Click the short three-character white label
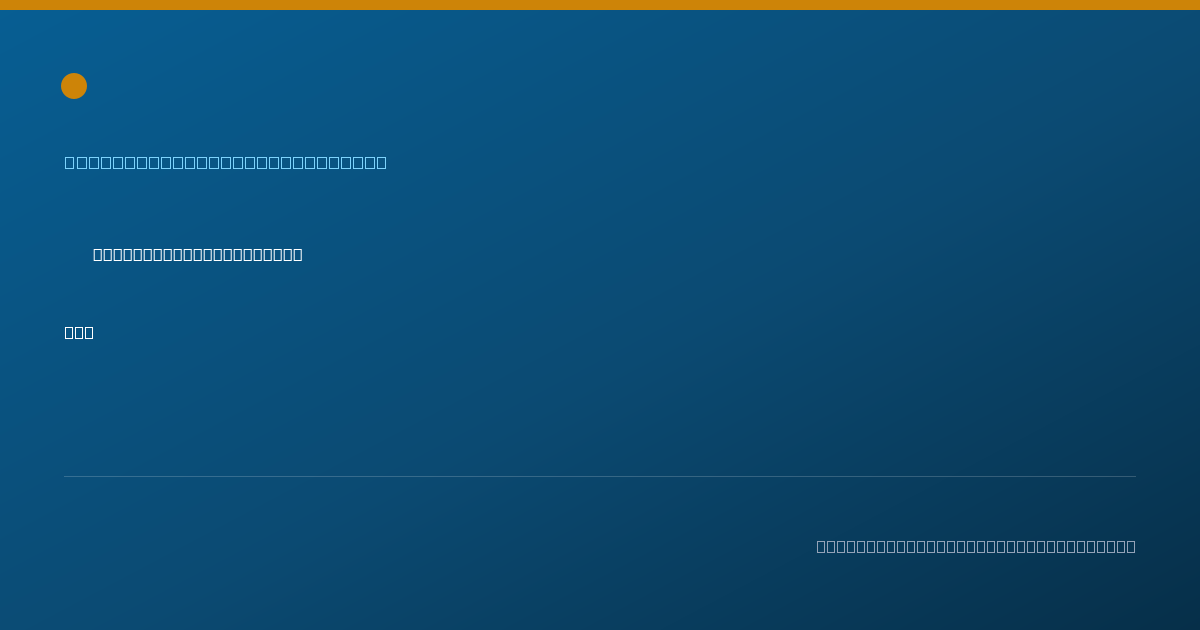Screen dimensions: 1200x630 (x=79, y=332)
